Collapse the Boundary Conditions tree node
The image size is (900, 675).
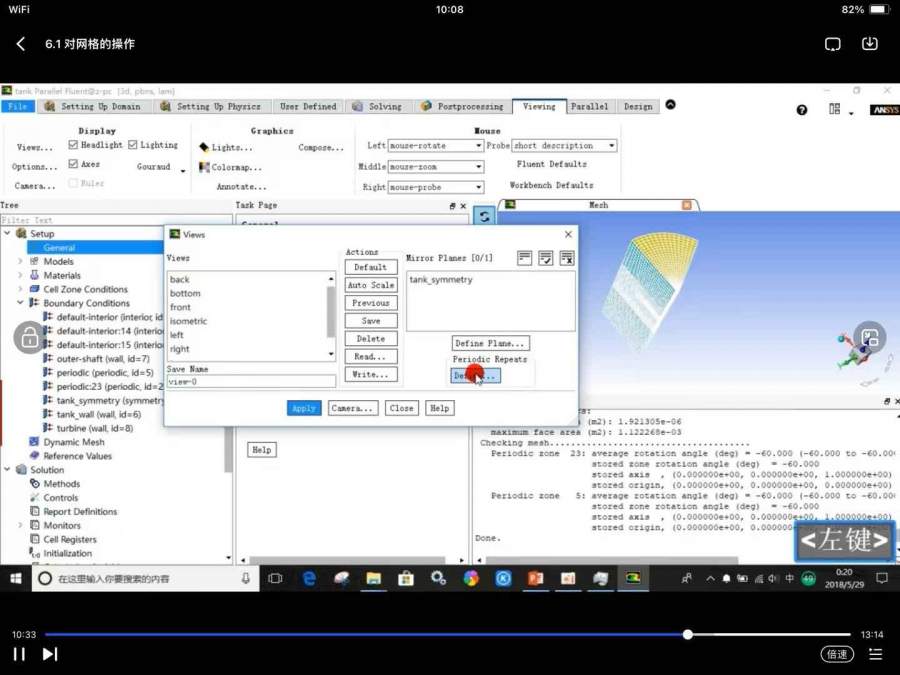point(20,303)
